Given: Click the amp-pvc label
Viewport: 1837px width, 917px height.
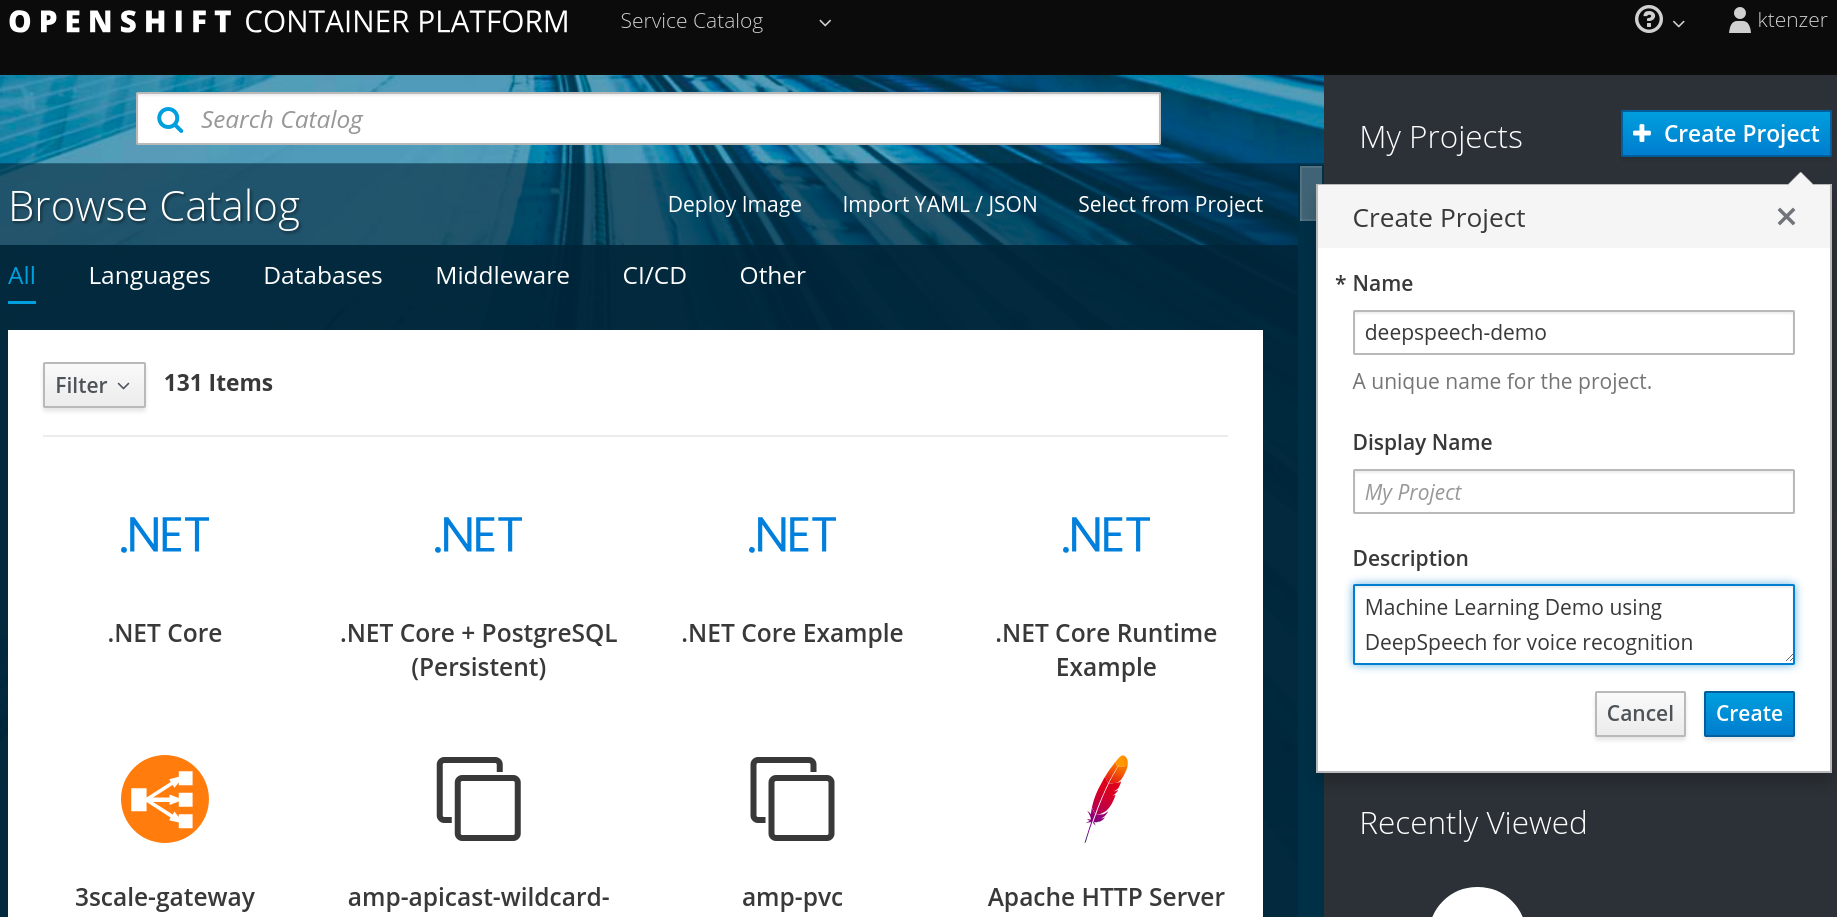Looking at the screenshot, I should point(792,897).
